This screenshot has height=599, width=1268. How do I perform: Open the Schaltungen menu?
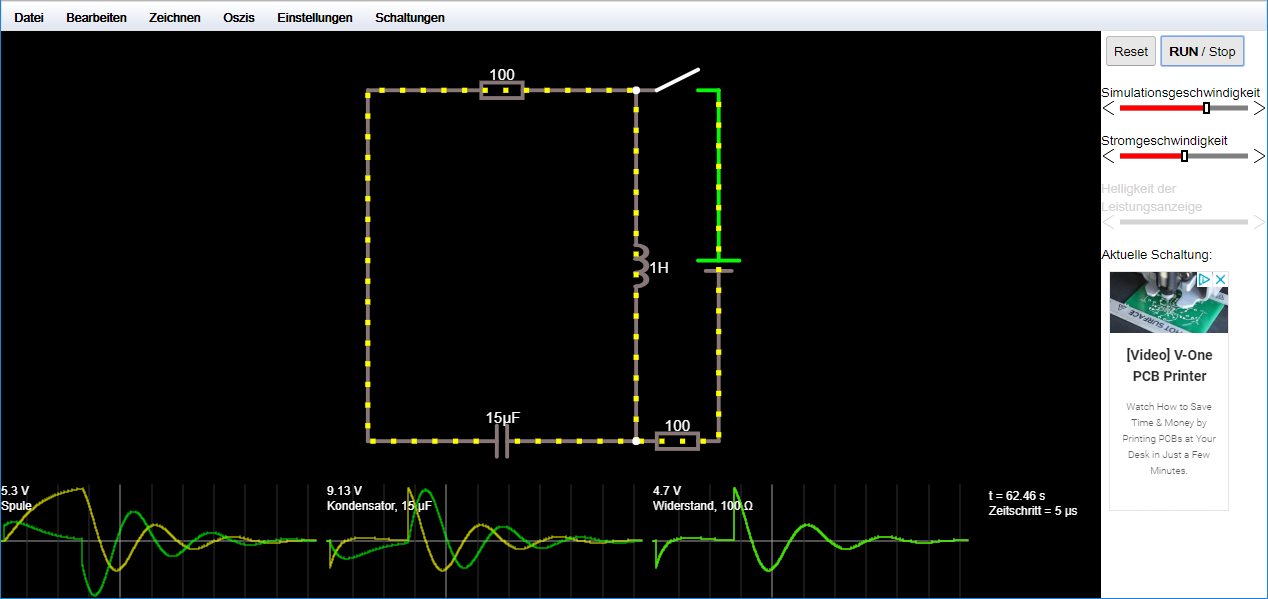coord(409,17)
